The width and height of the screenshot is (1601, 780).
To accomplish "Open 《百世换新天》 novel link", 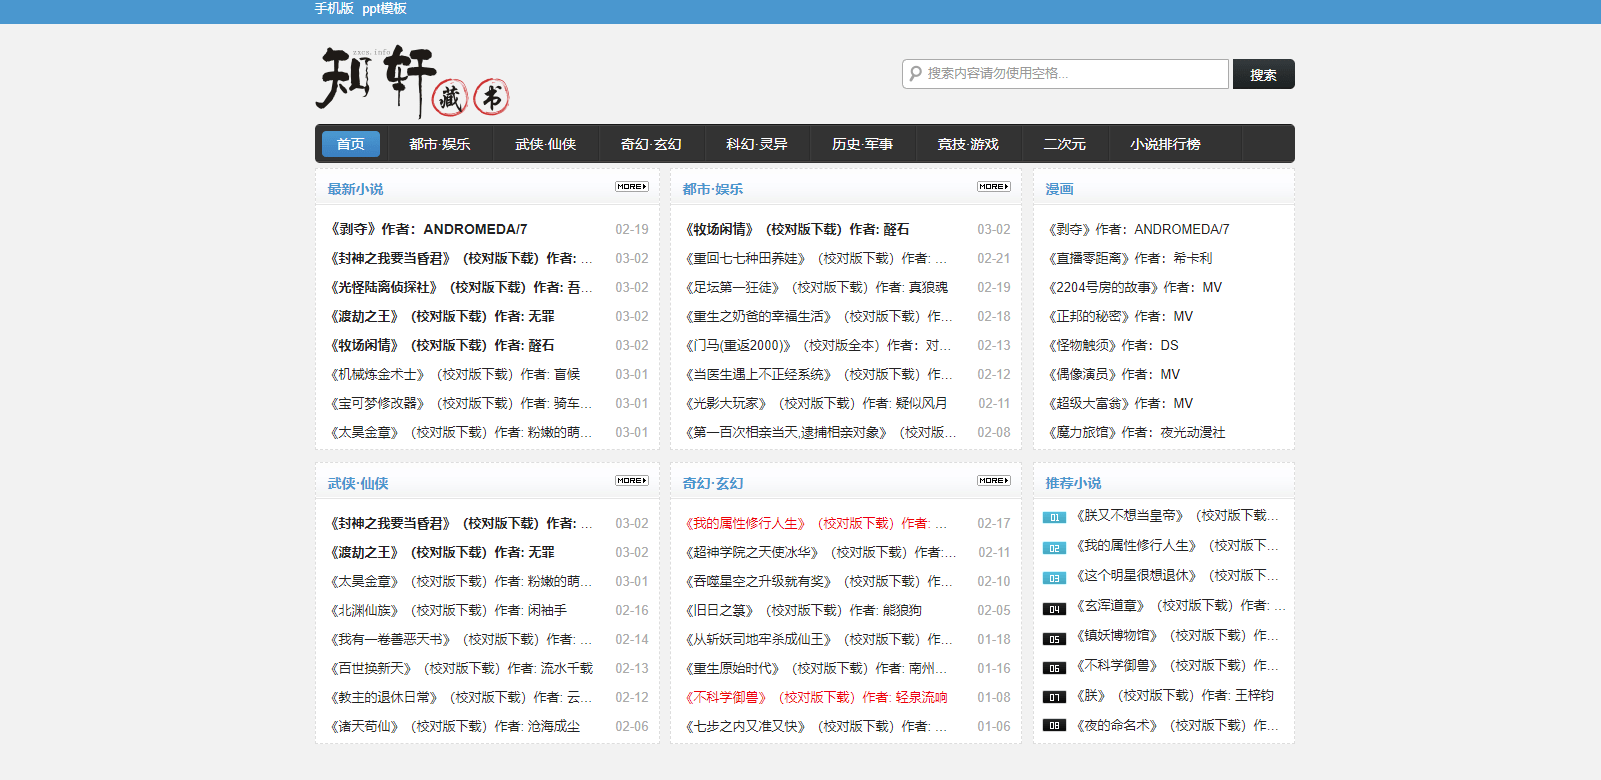I will 461,668.
